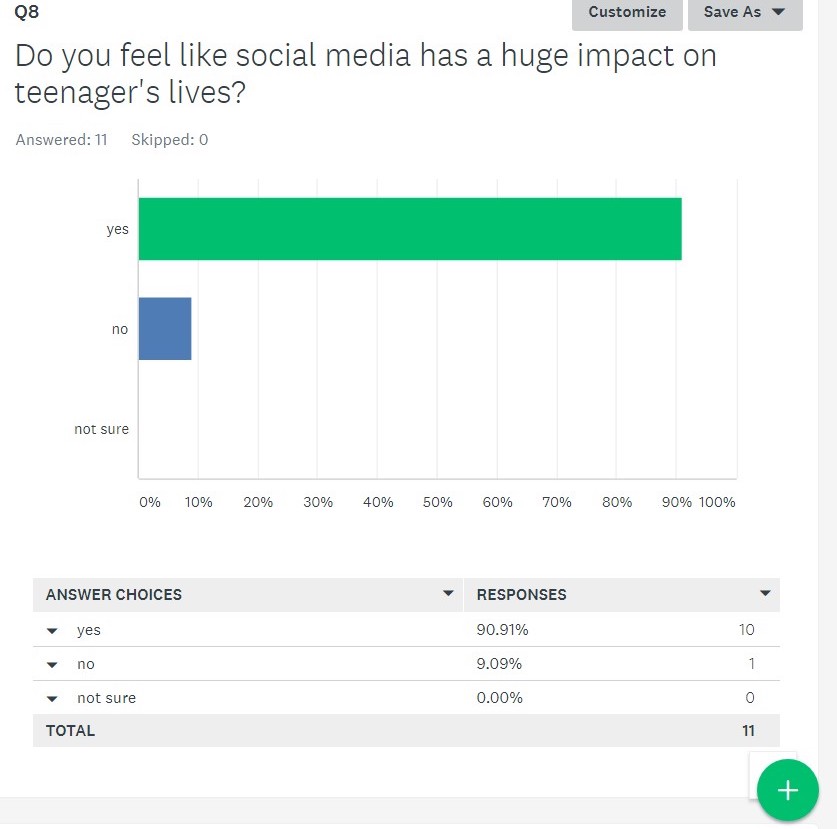This screenshot has width=837, height=829.
Task: Expand the Answer Choices column sort arrow
Action: coord(448,594)
